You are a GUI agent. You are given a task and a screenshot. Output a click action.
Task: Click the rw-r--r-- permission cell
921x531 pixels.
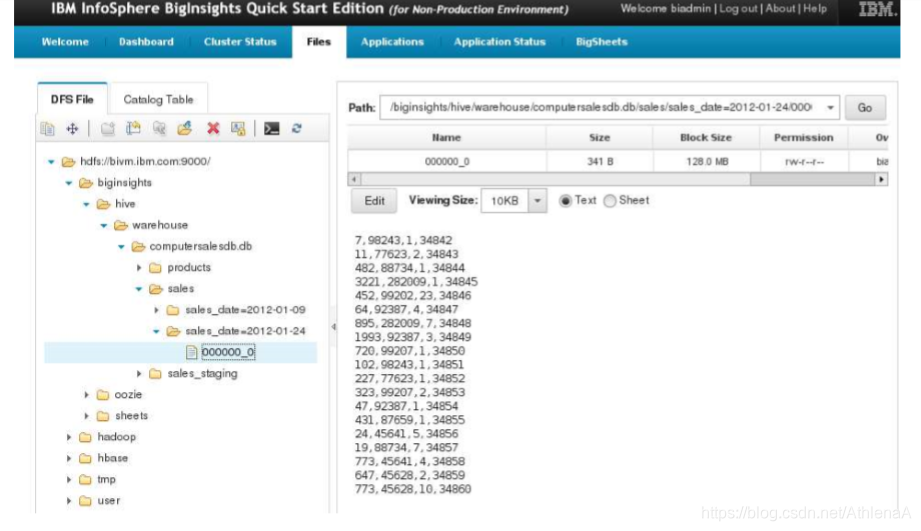804,162
